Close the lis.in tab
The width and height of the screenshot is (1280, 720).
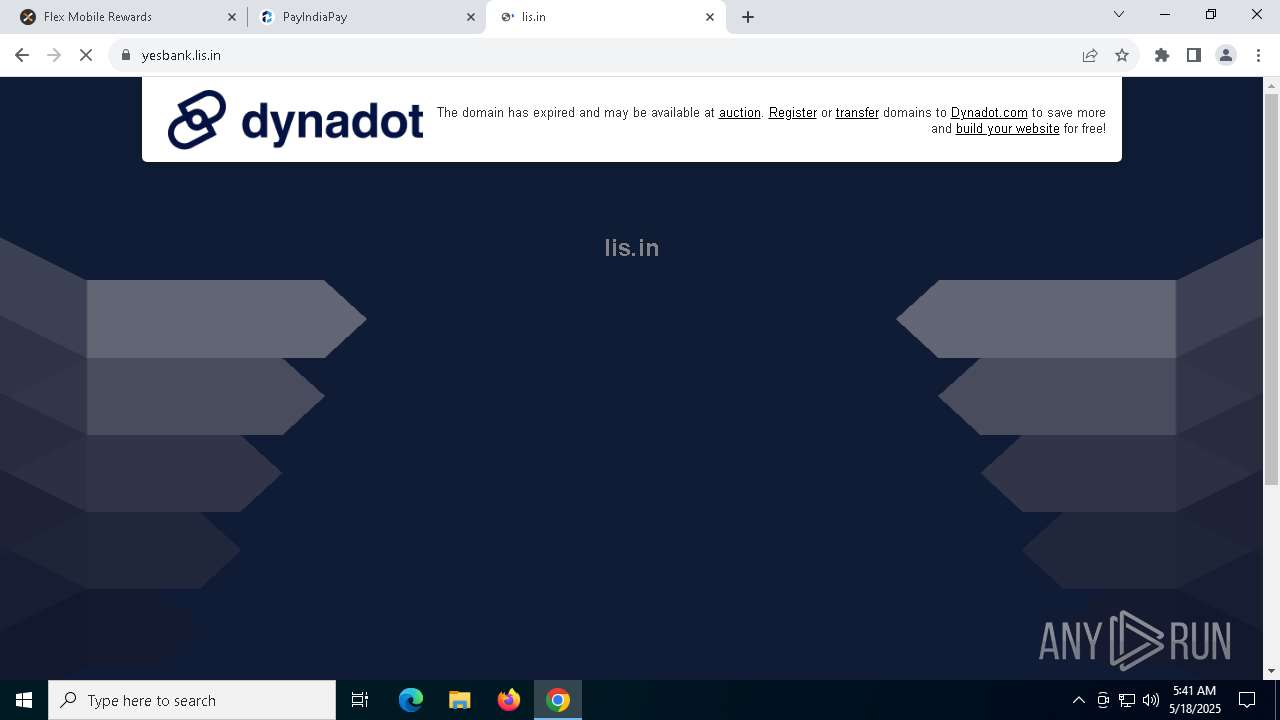click(x=710, y=17)
